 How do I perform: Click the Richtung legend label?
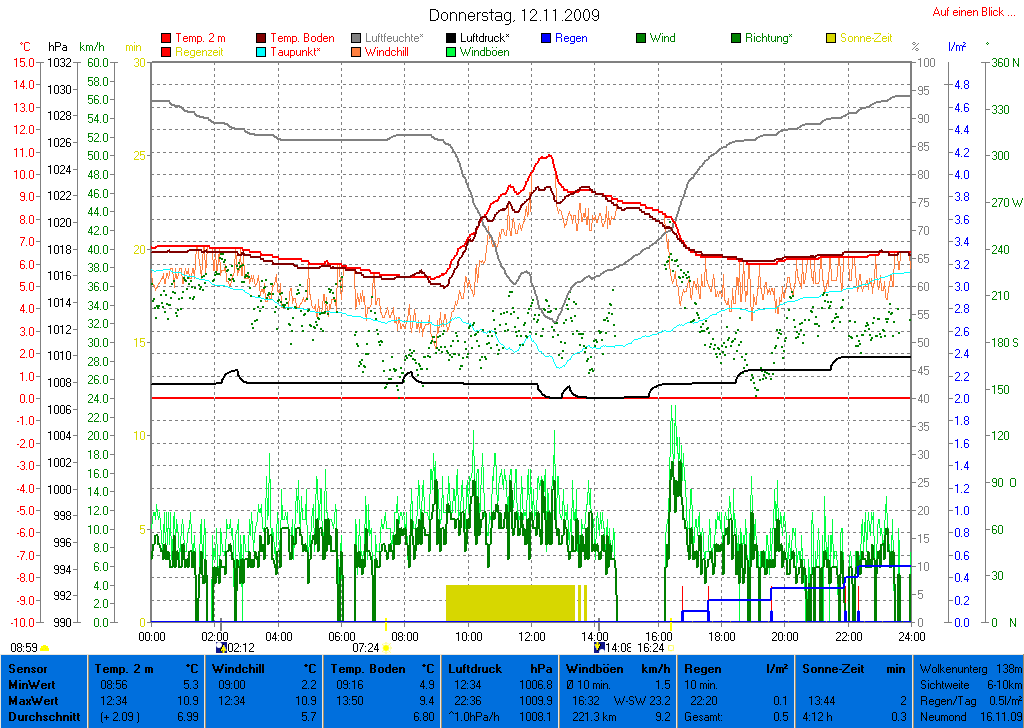769,38
